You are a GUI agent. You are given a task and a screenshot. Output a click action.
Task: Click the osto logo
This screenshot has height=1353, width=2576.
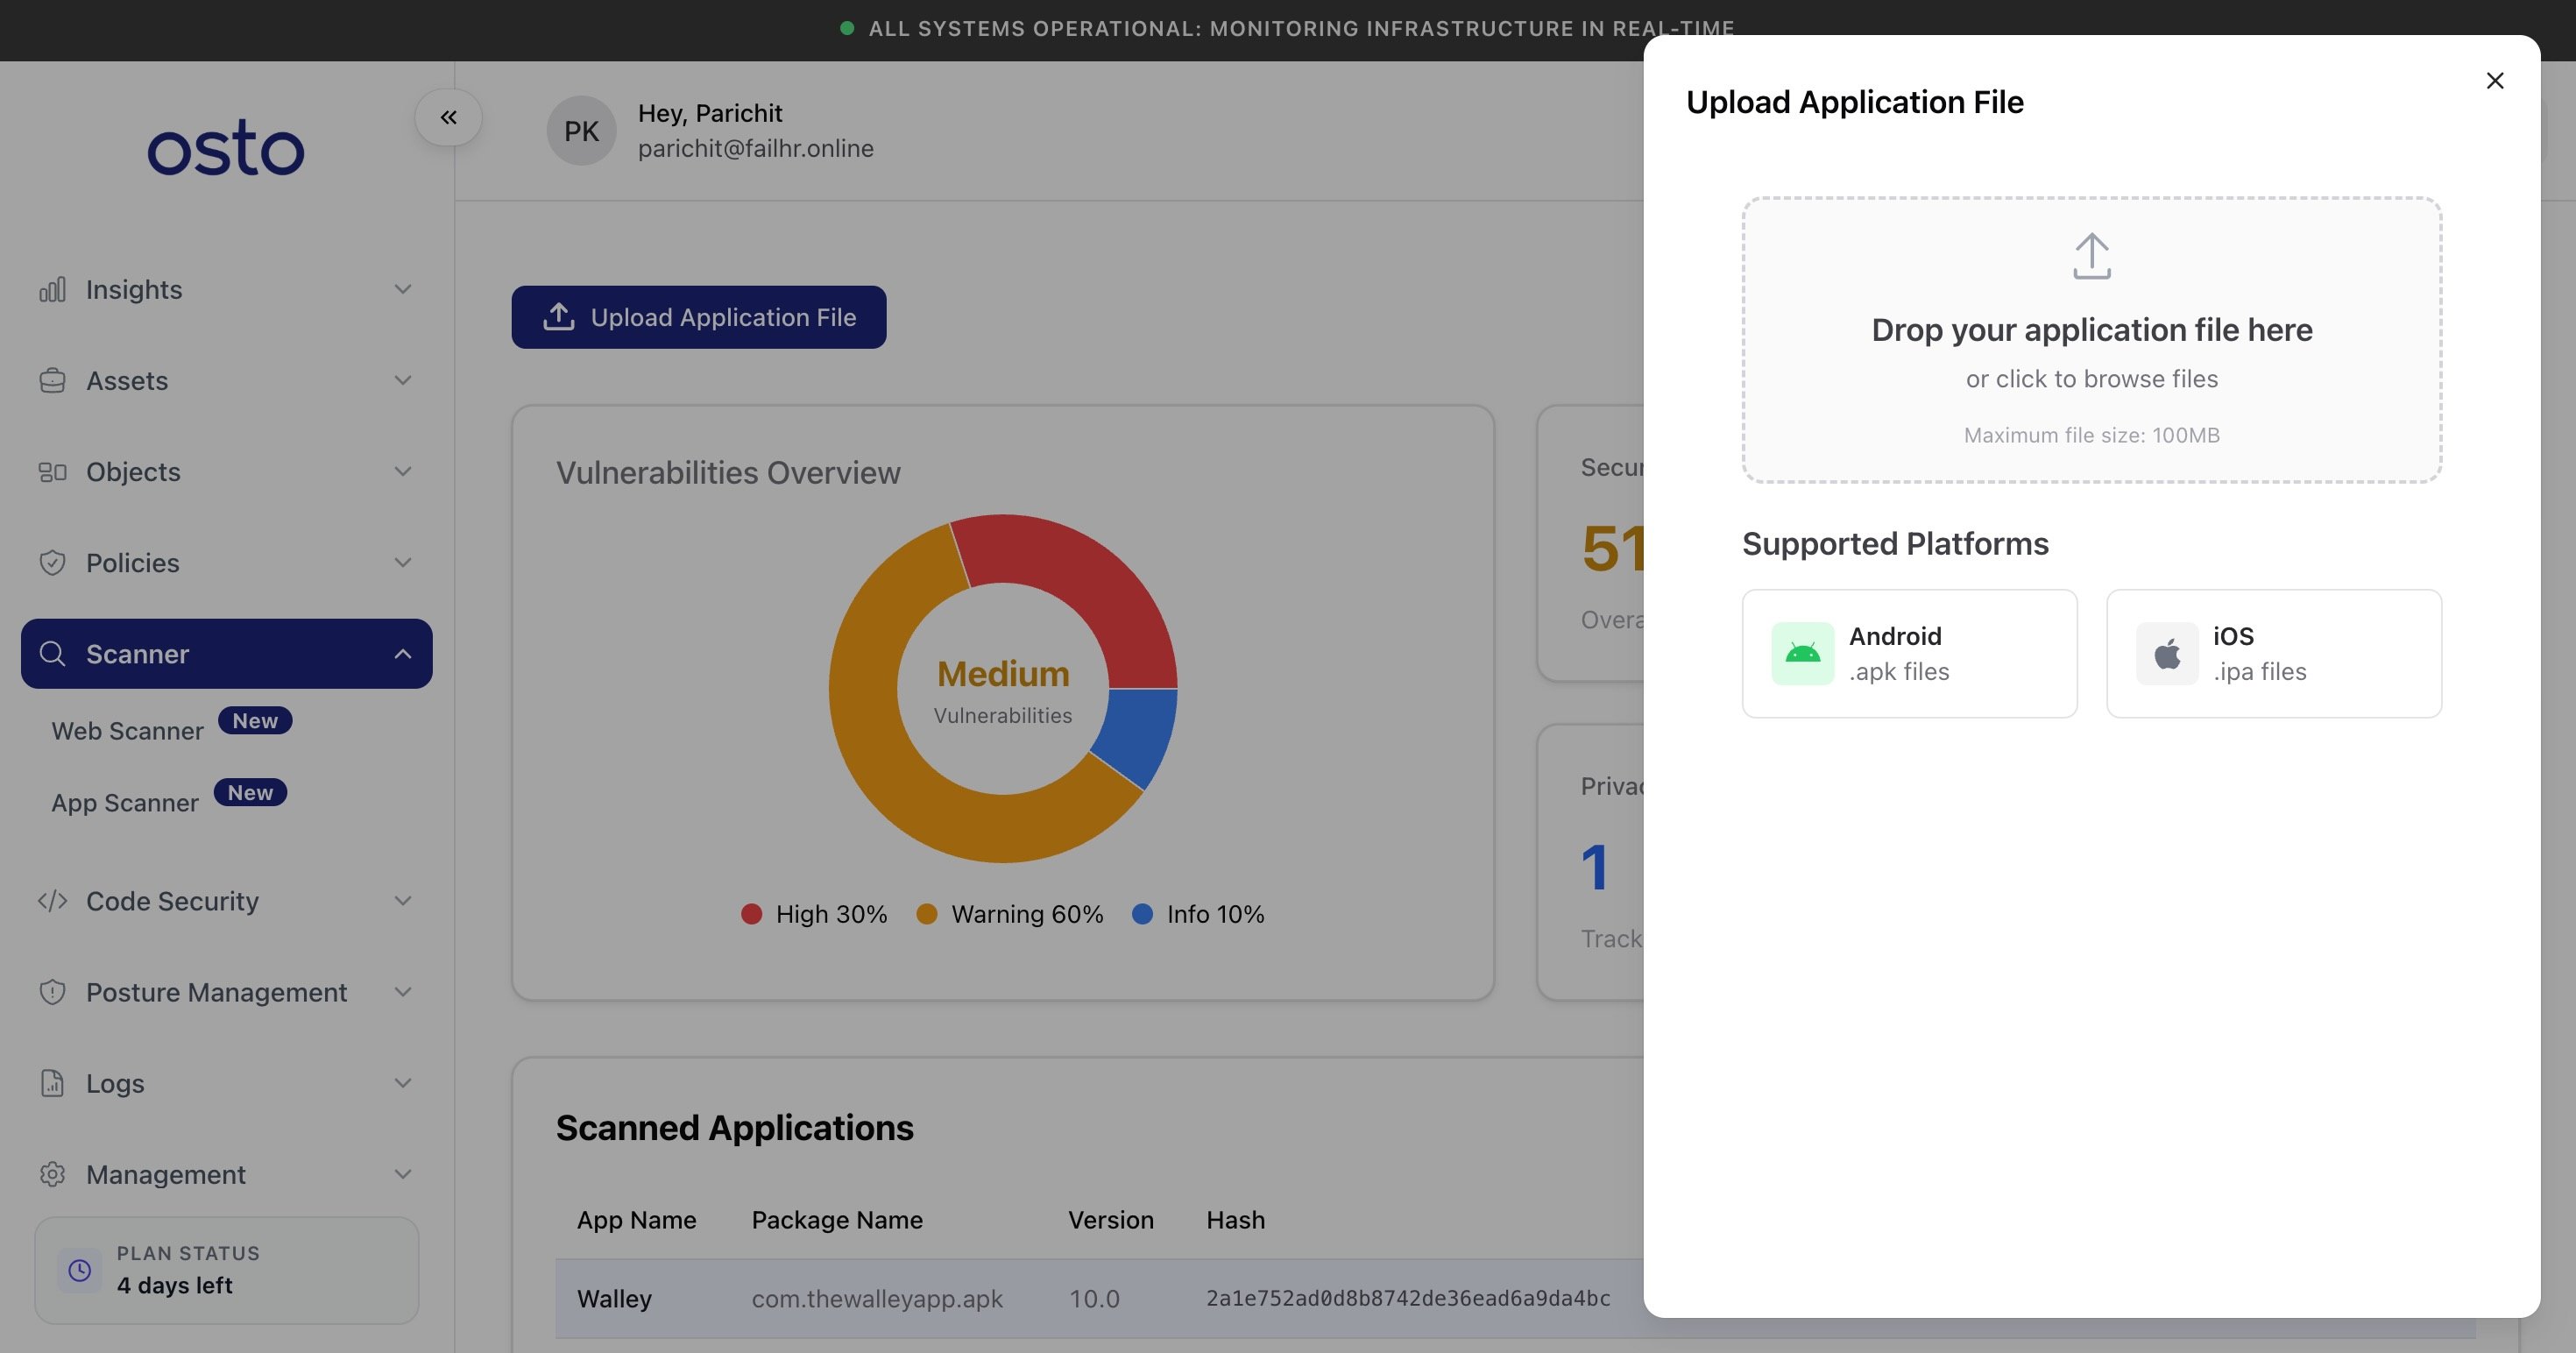(226, 149)
